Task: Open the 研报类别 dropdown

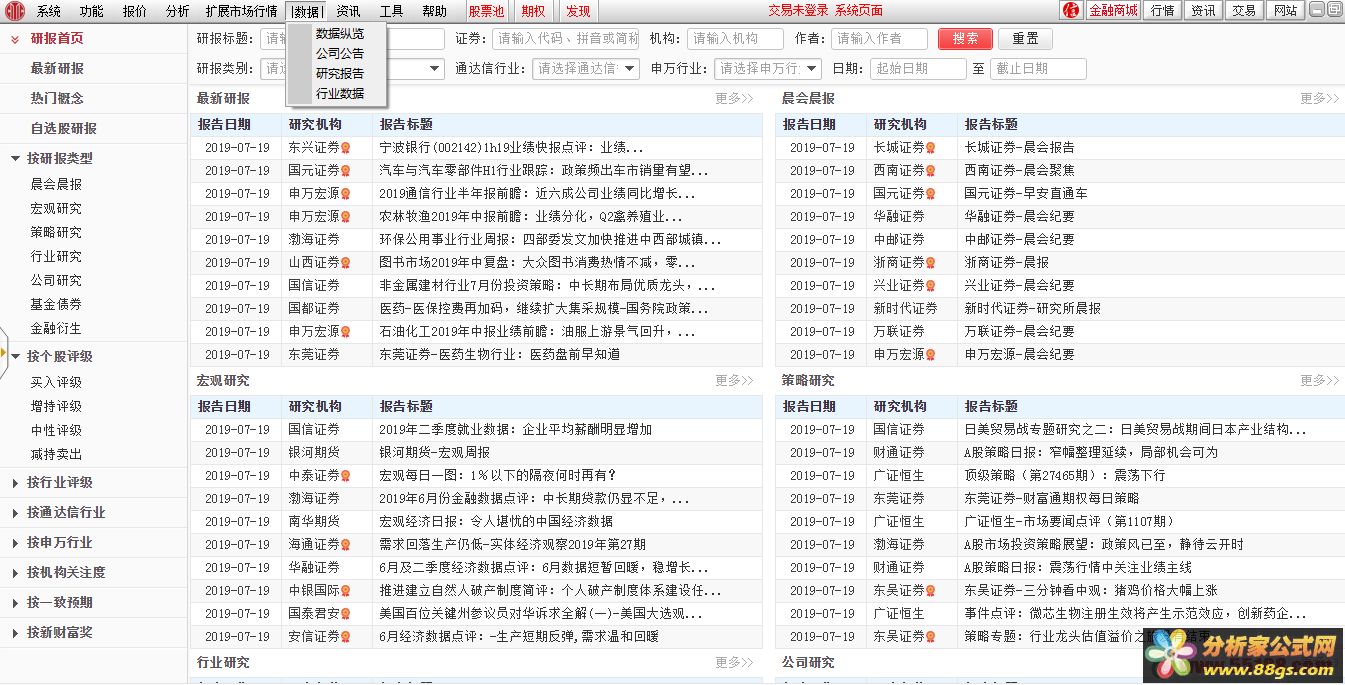Action: click(x=435, y=69)
